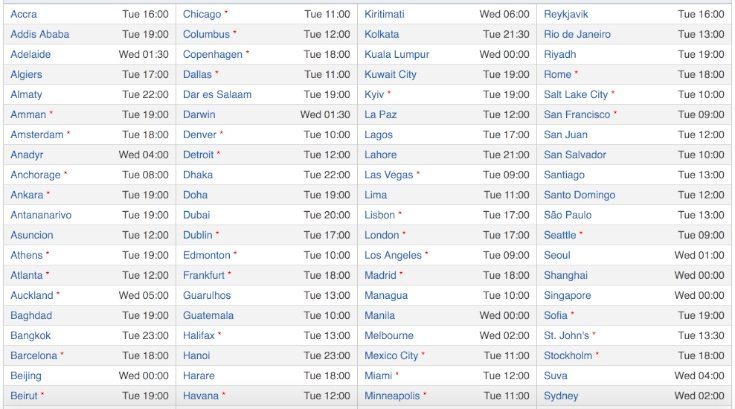Open Rio de Janeiro link

point(577,34)
